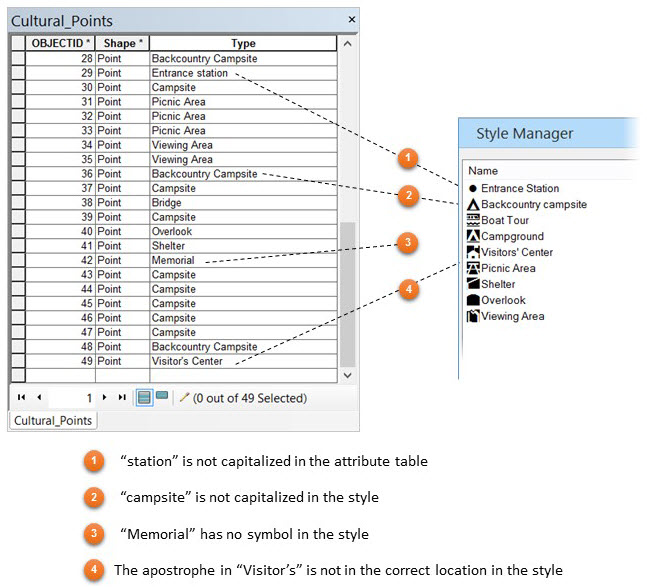Go to the first record

21,397
